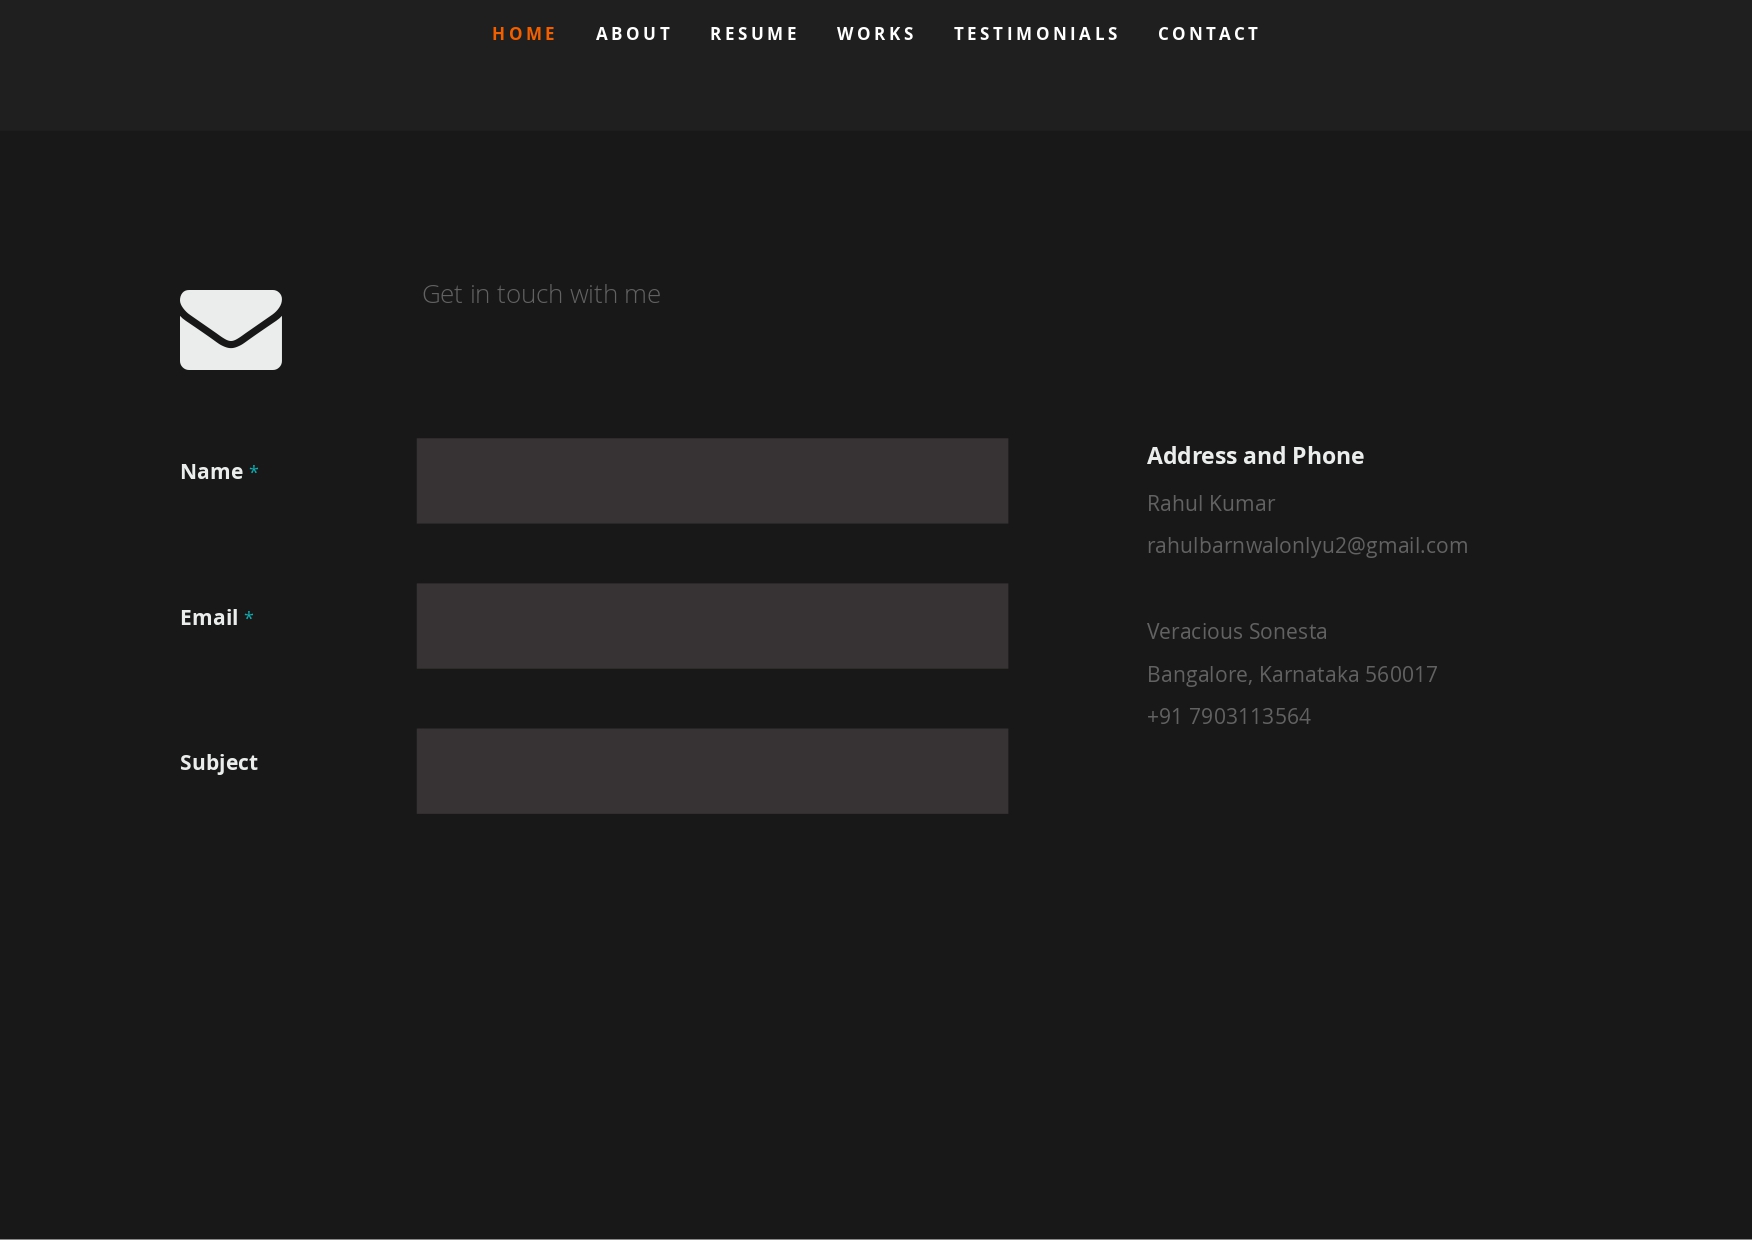Screen dimensions: 1752x1240
Task: Click the rahulbarnwalonlyu2@gmail.com email link
Action: point(1307,545)
